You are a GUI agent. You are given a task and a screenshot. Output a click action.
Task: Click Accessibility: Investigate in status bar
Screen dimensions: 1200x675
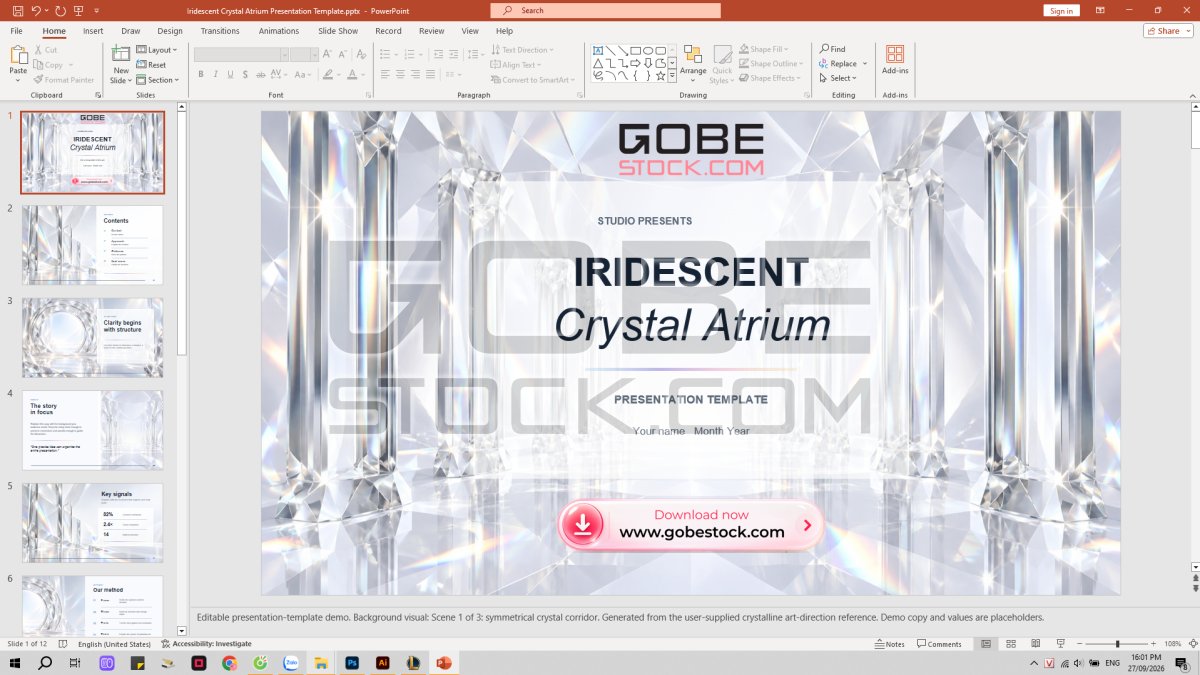(206, 644)
